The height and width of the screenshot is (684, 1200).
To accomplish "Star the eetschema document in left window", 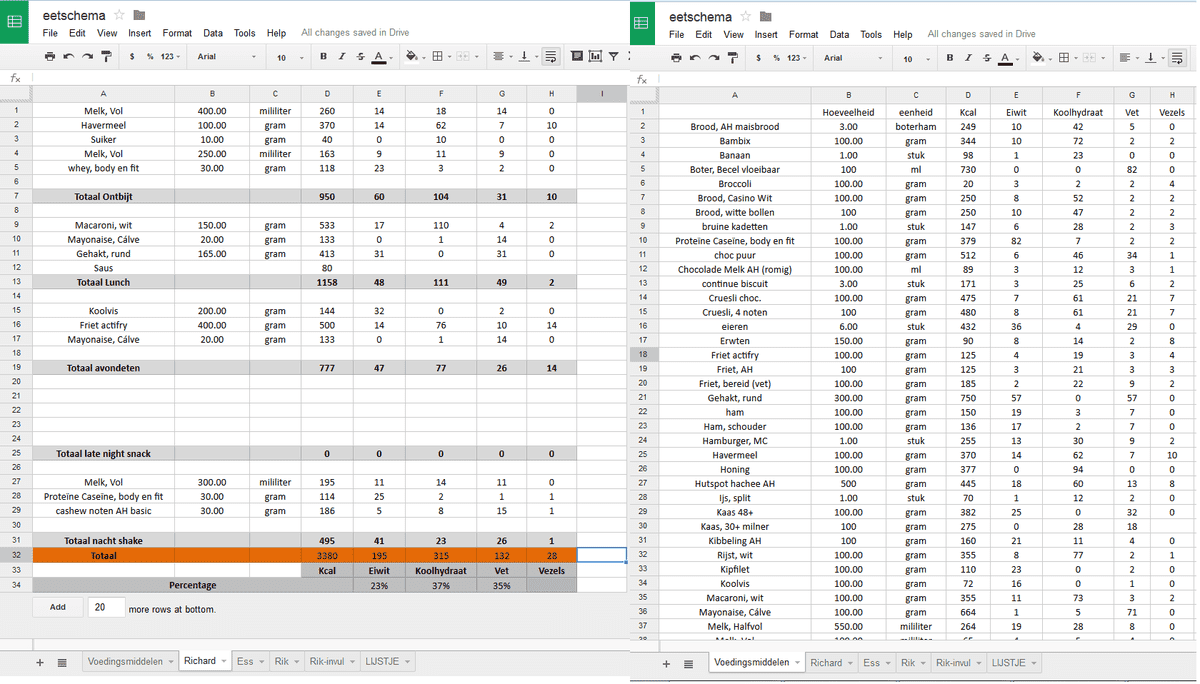I will [x=119, y=15].
